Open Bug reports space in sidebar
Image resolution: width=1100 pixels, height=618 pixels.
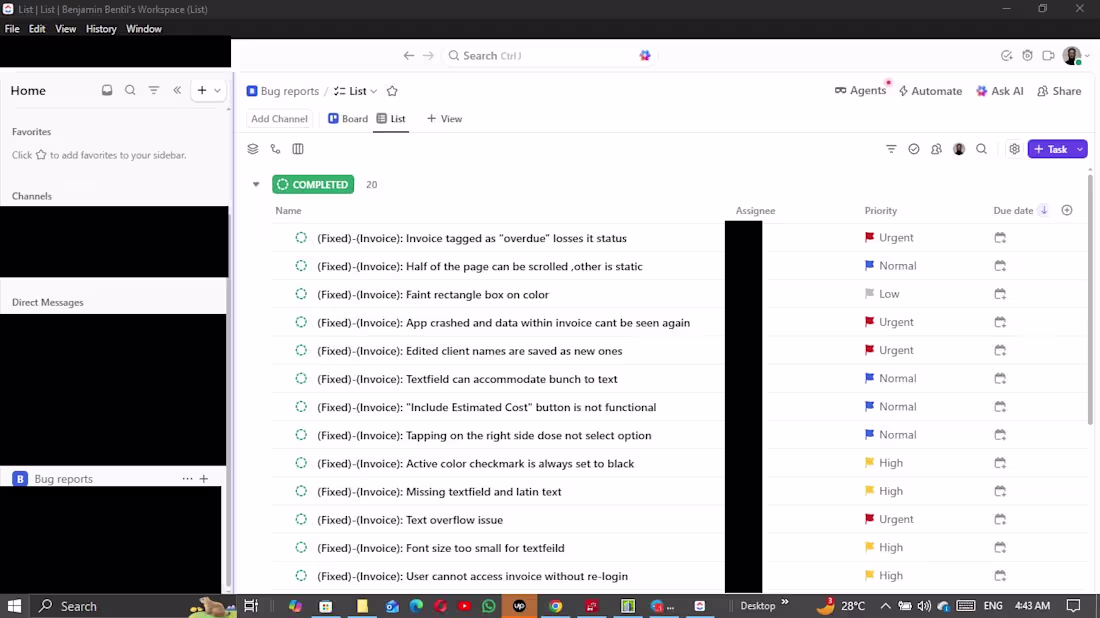[x=63, y=478]
